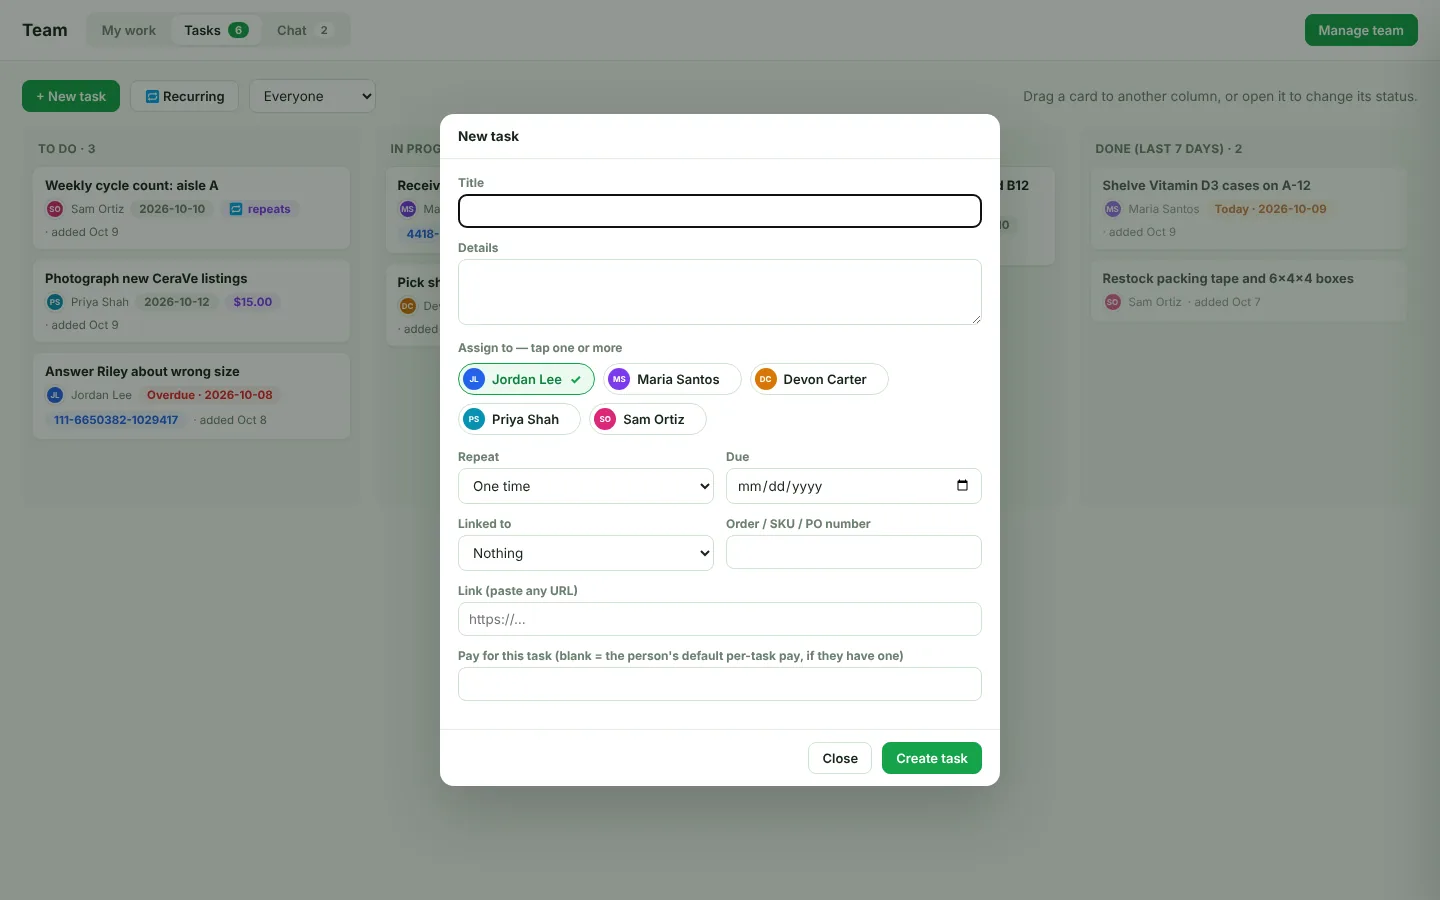
Task: Open the calendar picker in Due field
Action: pos(962,486)
